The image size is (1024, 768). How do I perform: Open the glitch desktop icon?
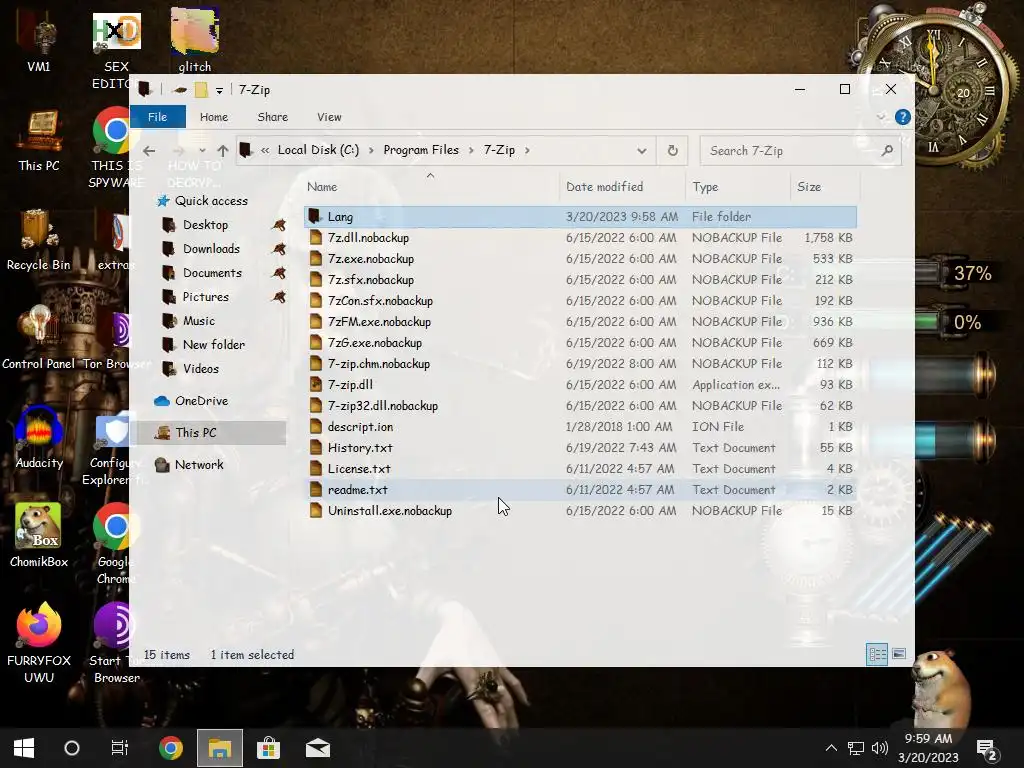(195, 40)
